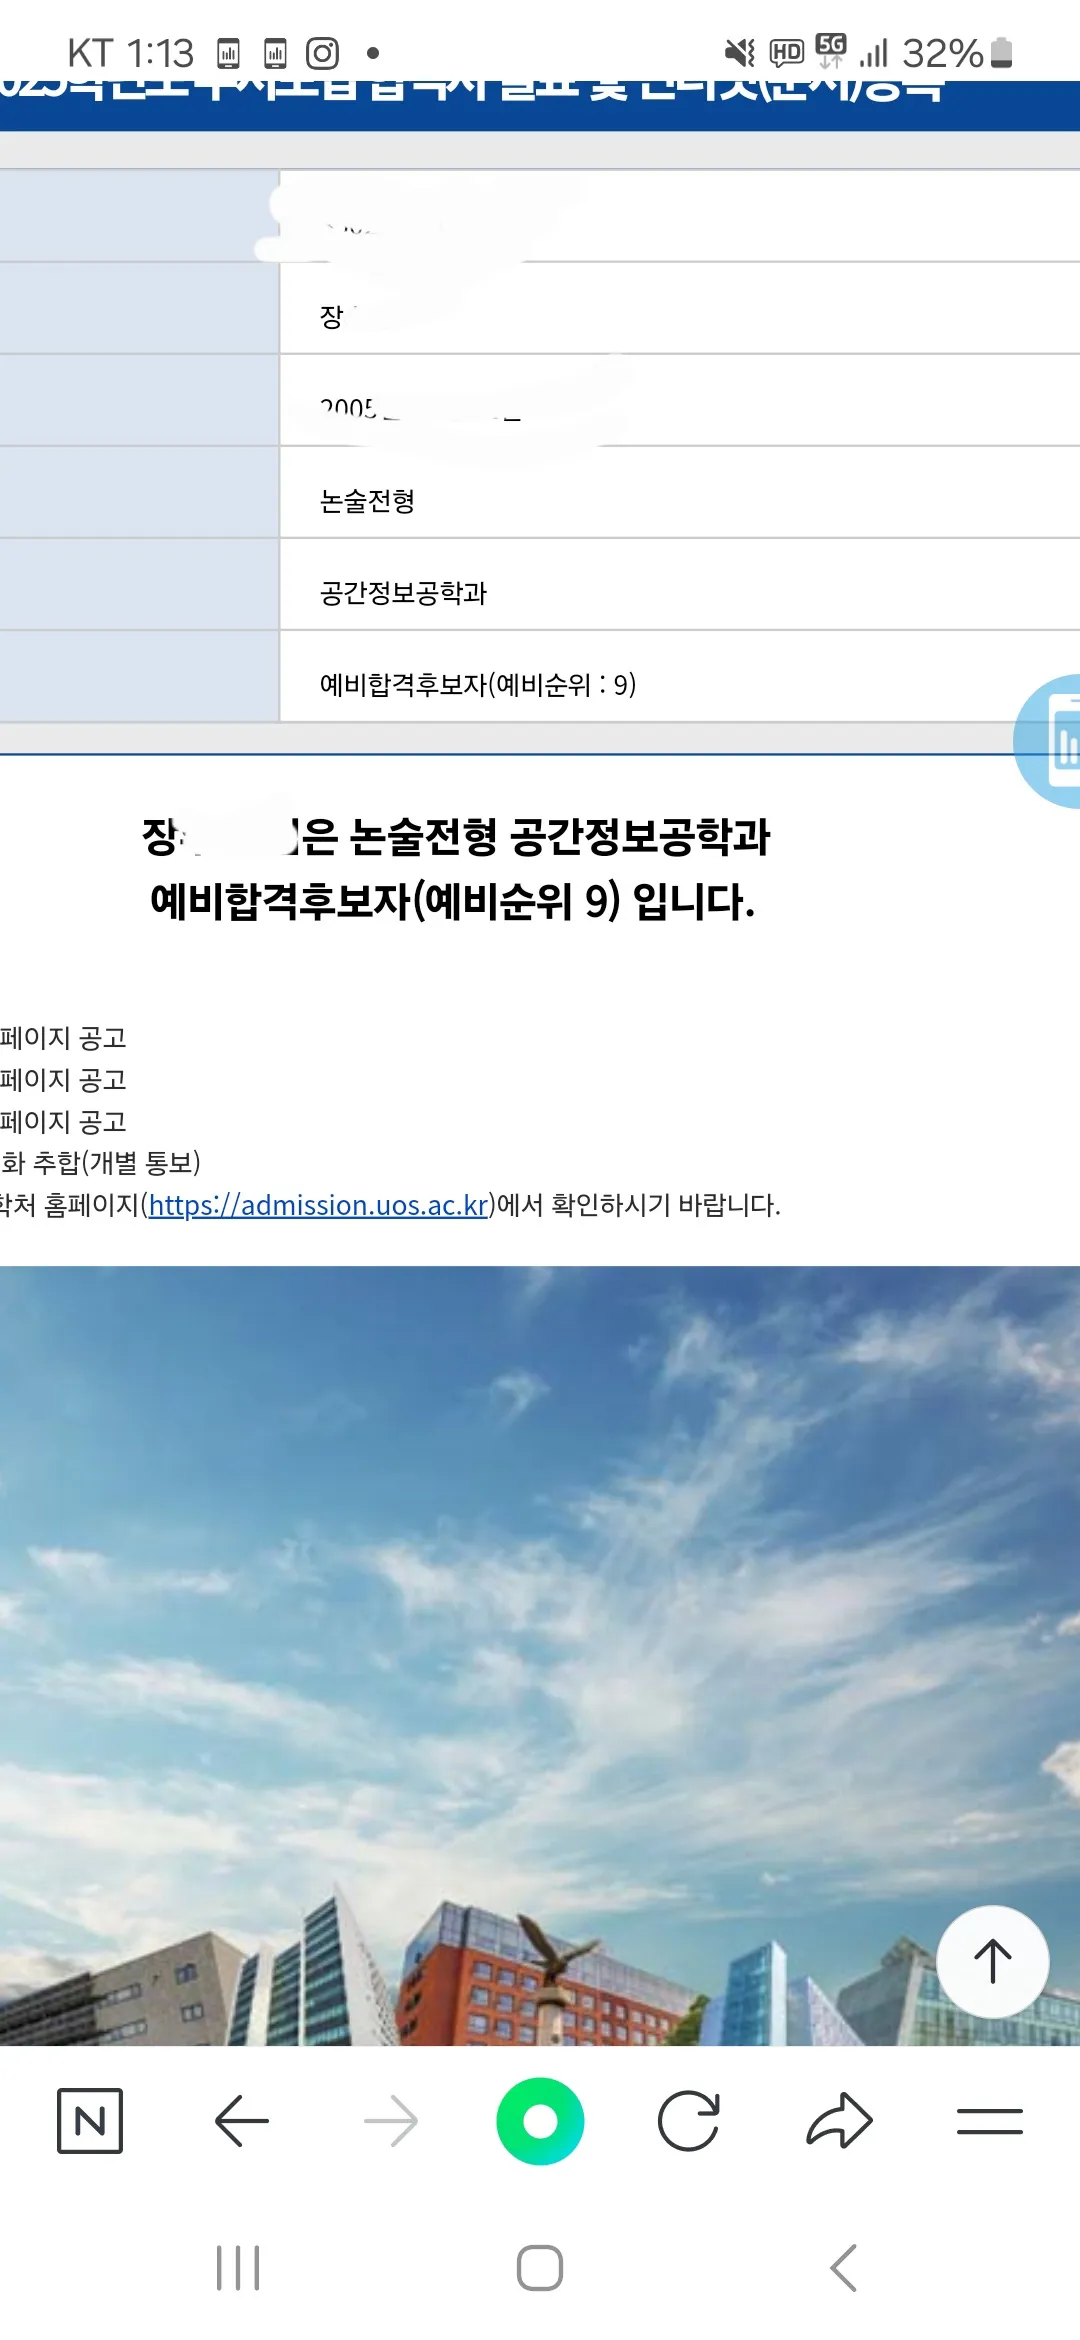Open Android recent apps button
Image resolution: width=1080 pixels, height=2340 pixels.
point(238,2267)
